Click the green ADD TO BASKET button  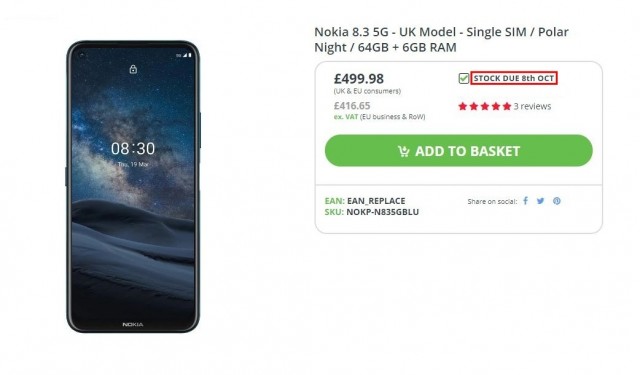[x=458, y=151]
